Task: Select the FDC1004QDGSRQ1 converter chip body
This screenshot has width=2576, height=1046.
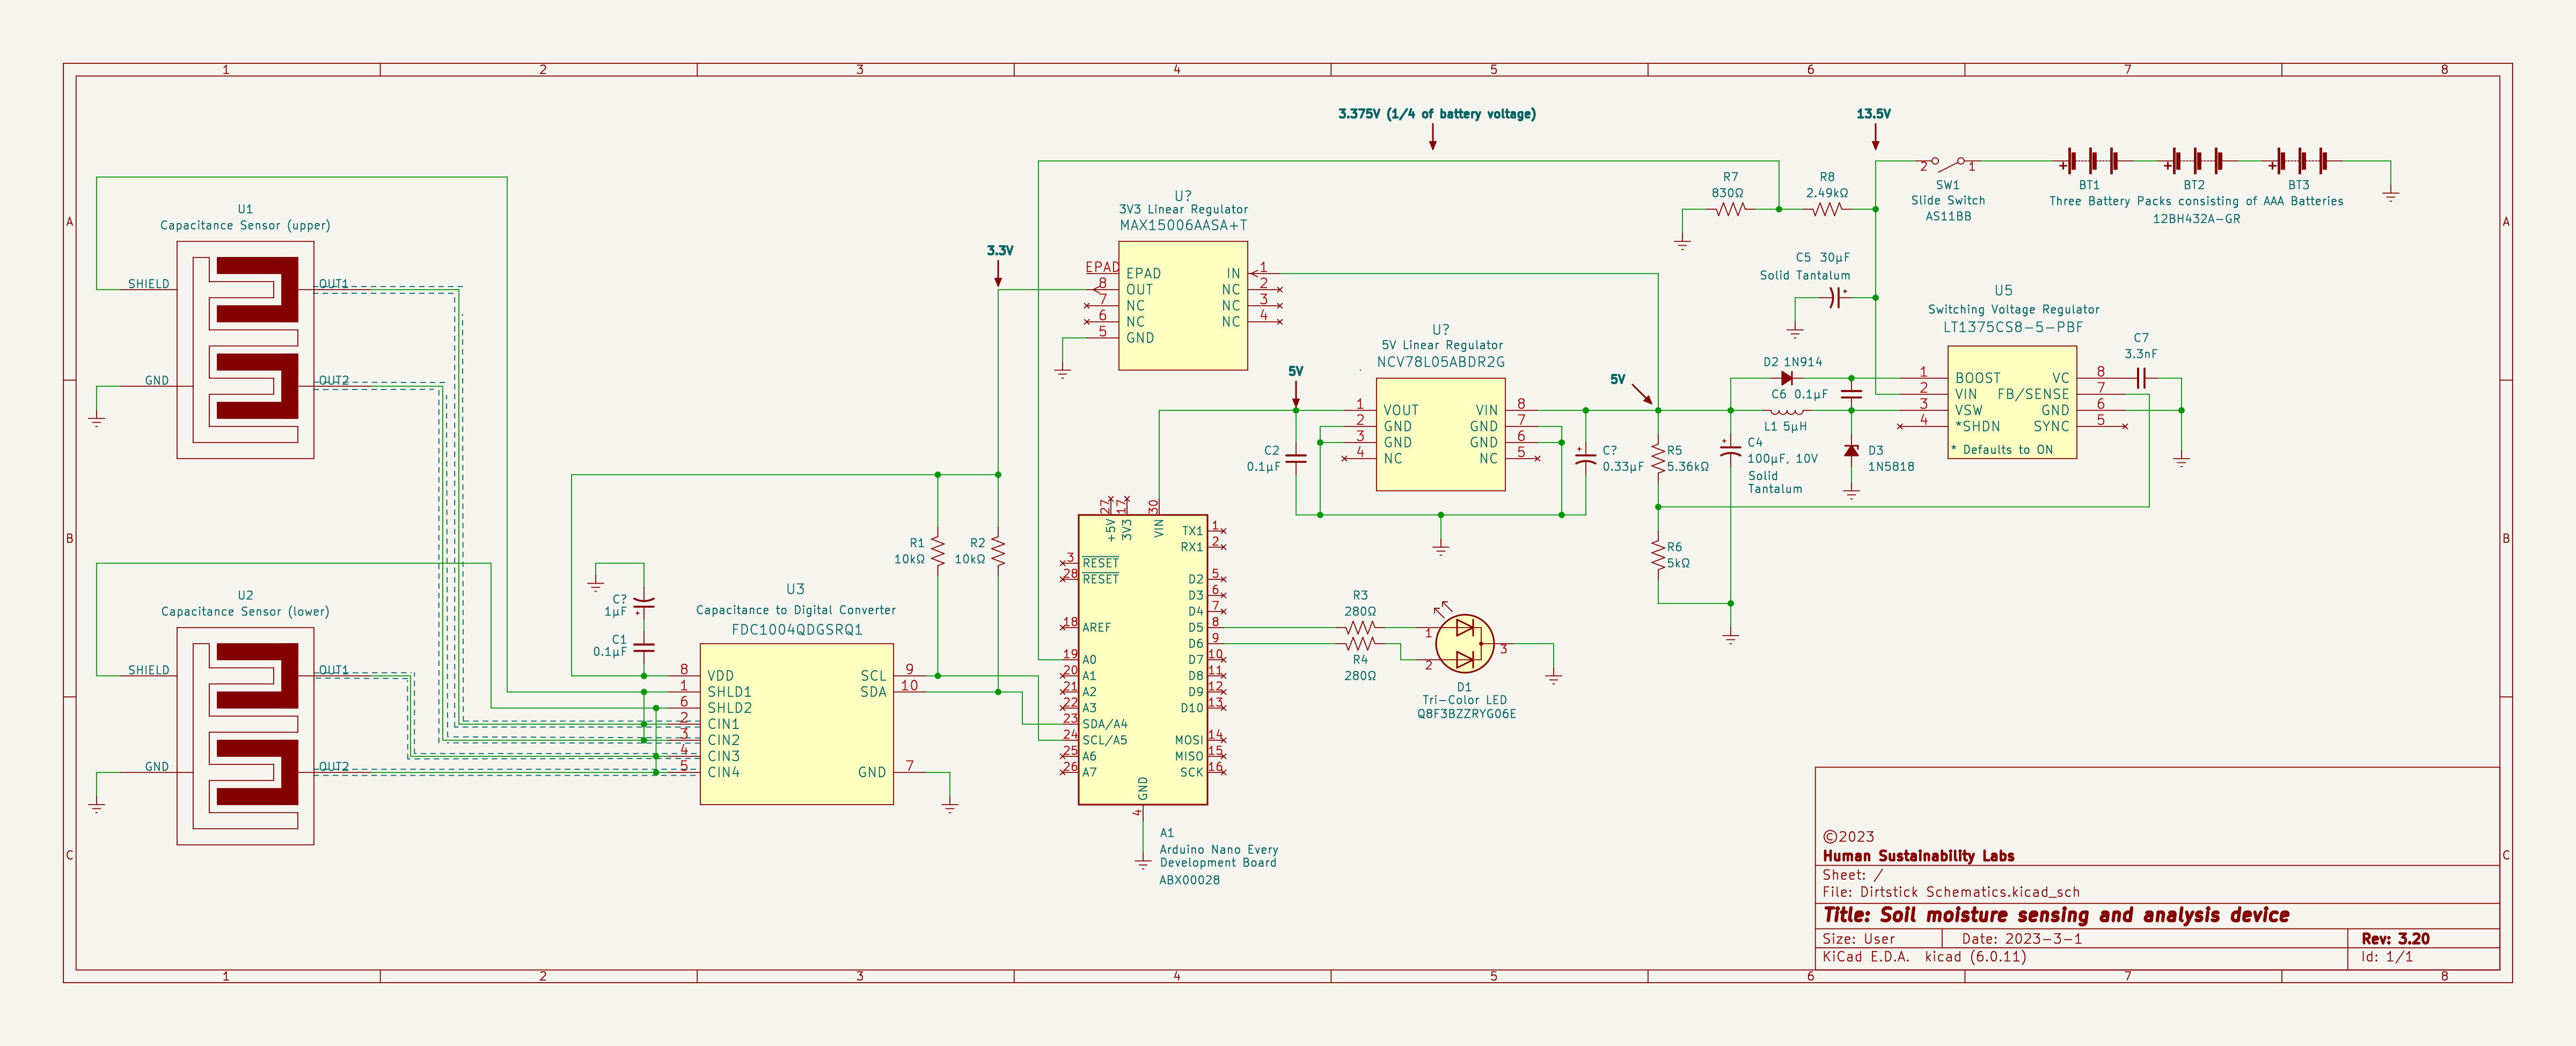Action: 796,724
